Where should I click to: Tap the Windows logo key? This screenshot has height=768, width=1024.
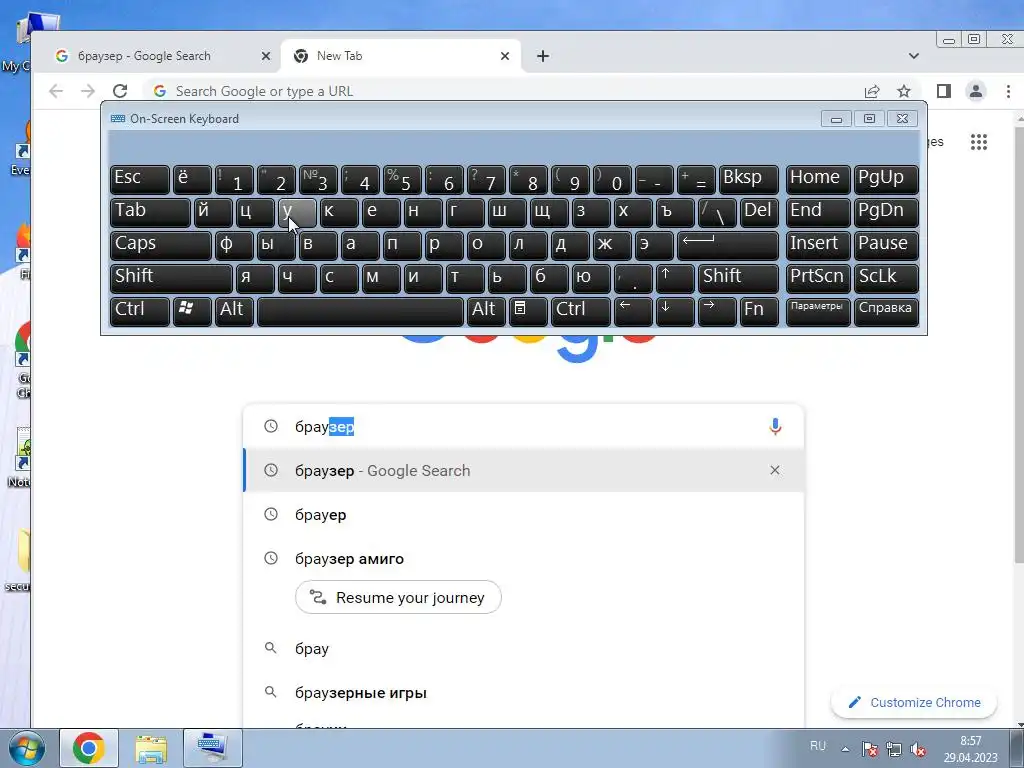(x=191, y=311)
